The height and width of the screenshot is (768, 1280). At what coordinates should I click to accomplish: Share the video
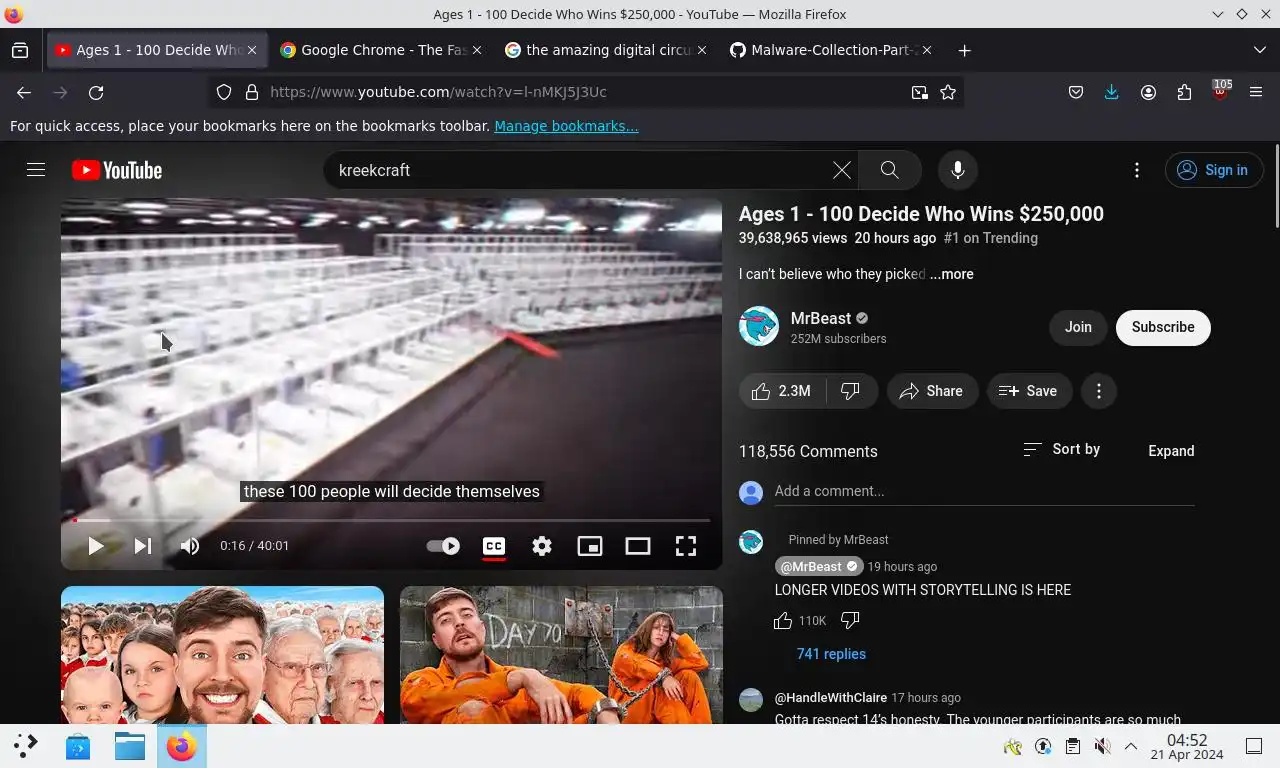[x=931, y=391]
